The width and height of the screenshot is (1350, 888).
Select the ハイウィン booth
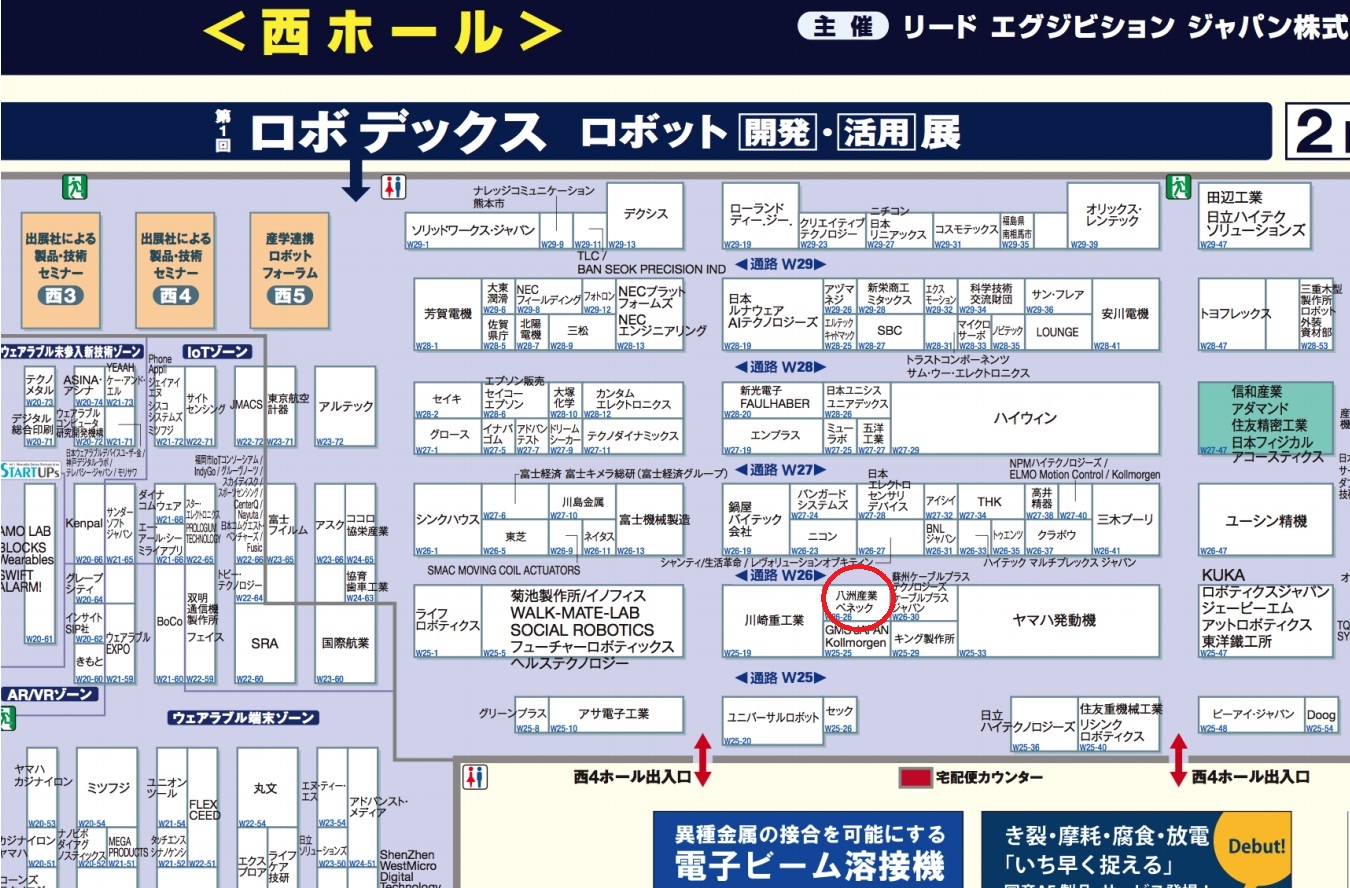[1026, 418]
